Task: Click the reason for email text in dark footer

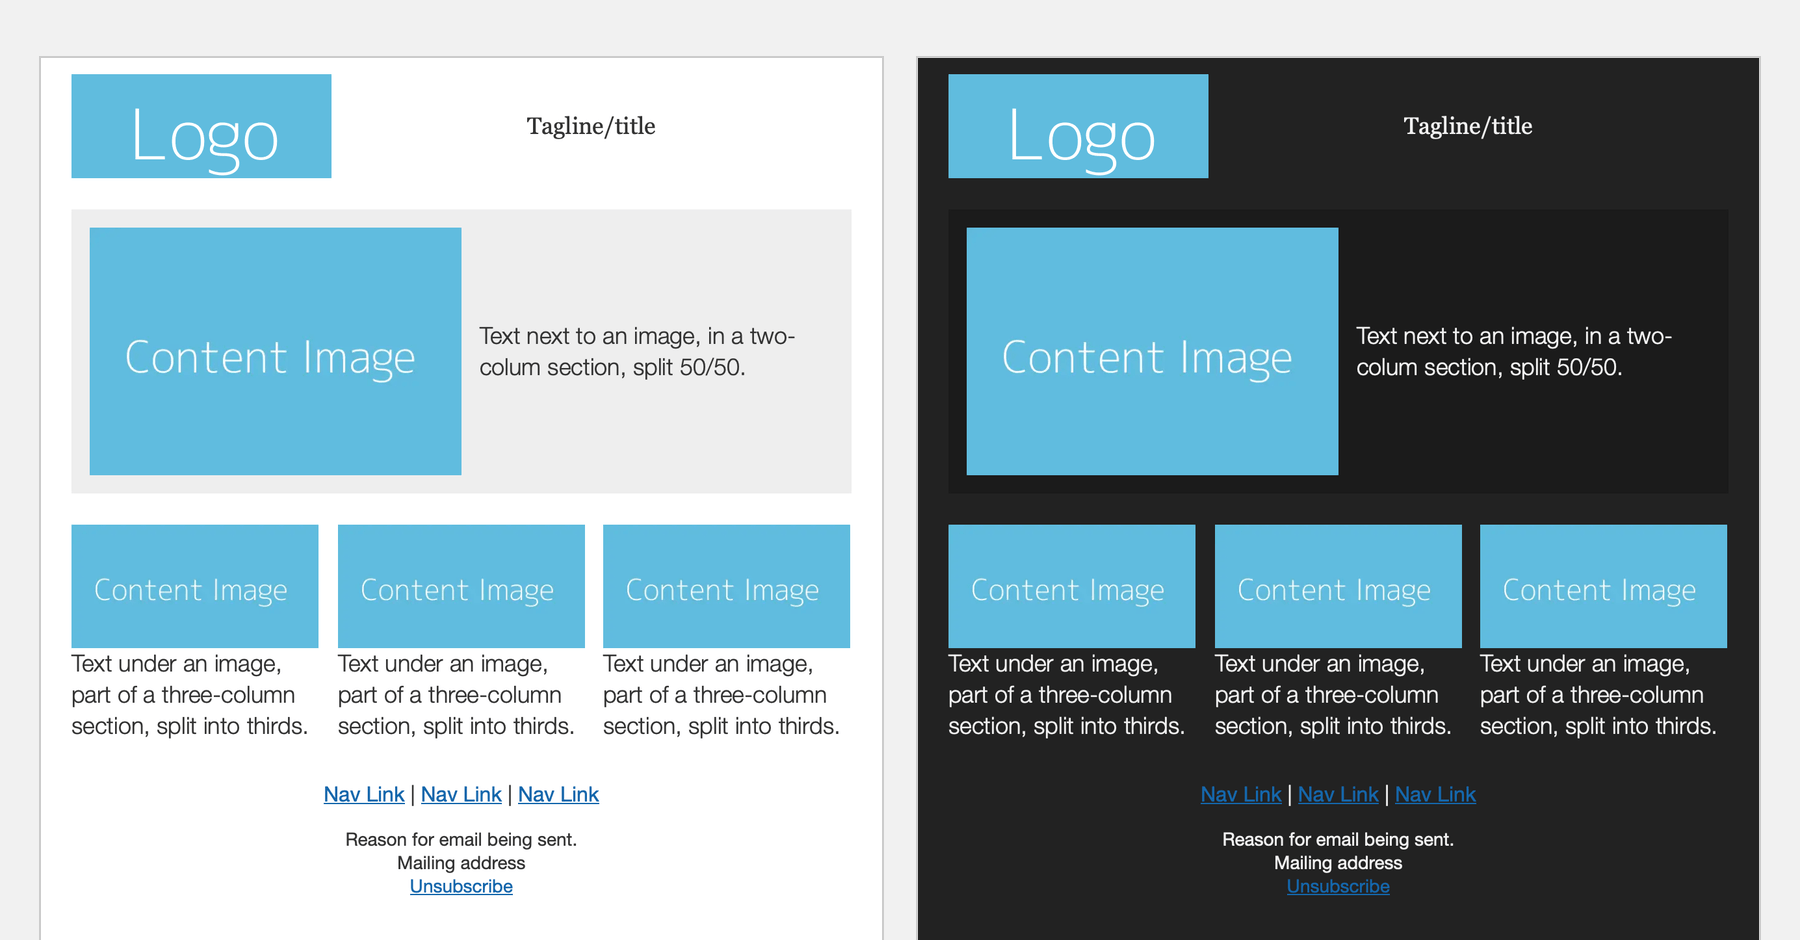Action: pos(1337,839)
